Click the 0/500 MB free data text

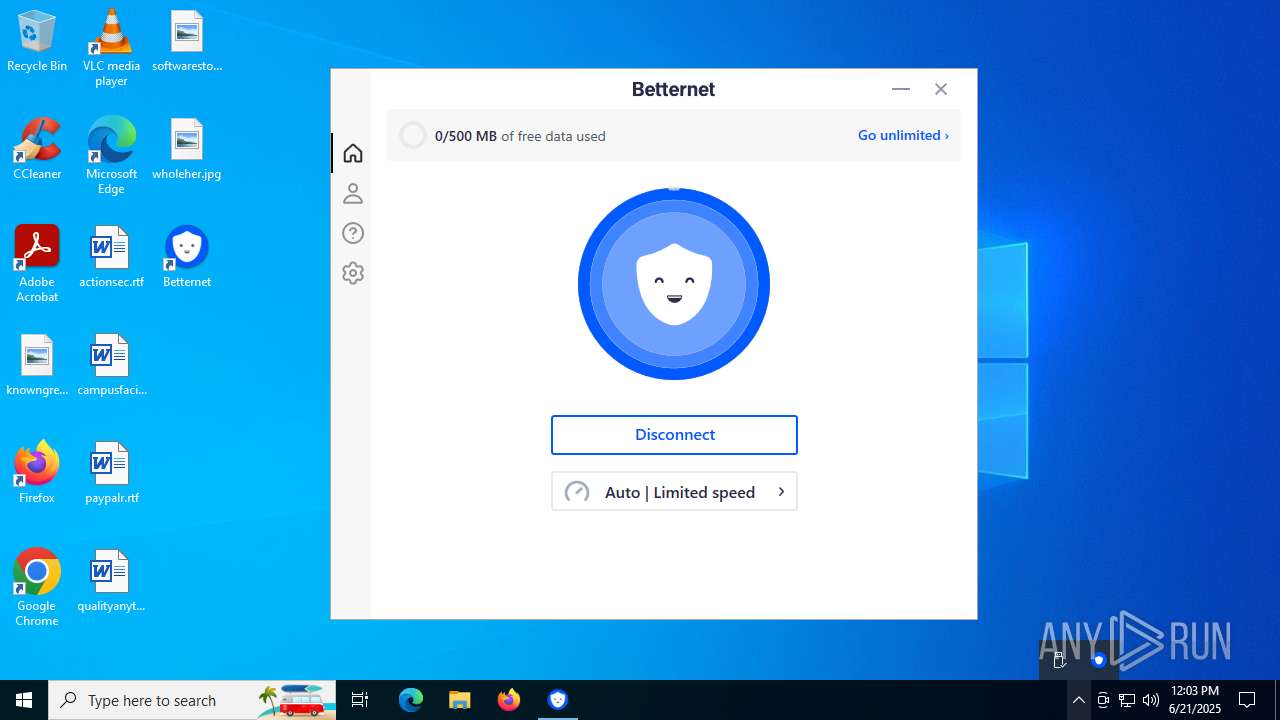(520, 136)
